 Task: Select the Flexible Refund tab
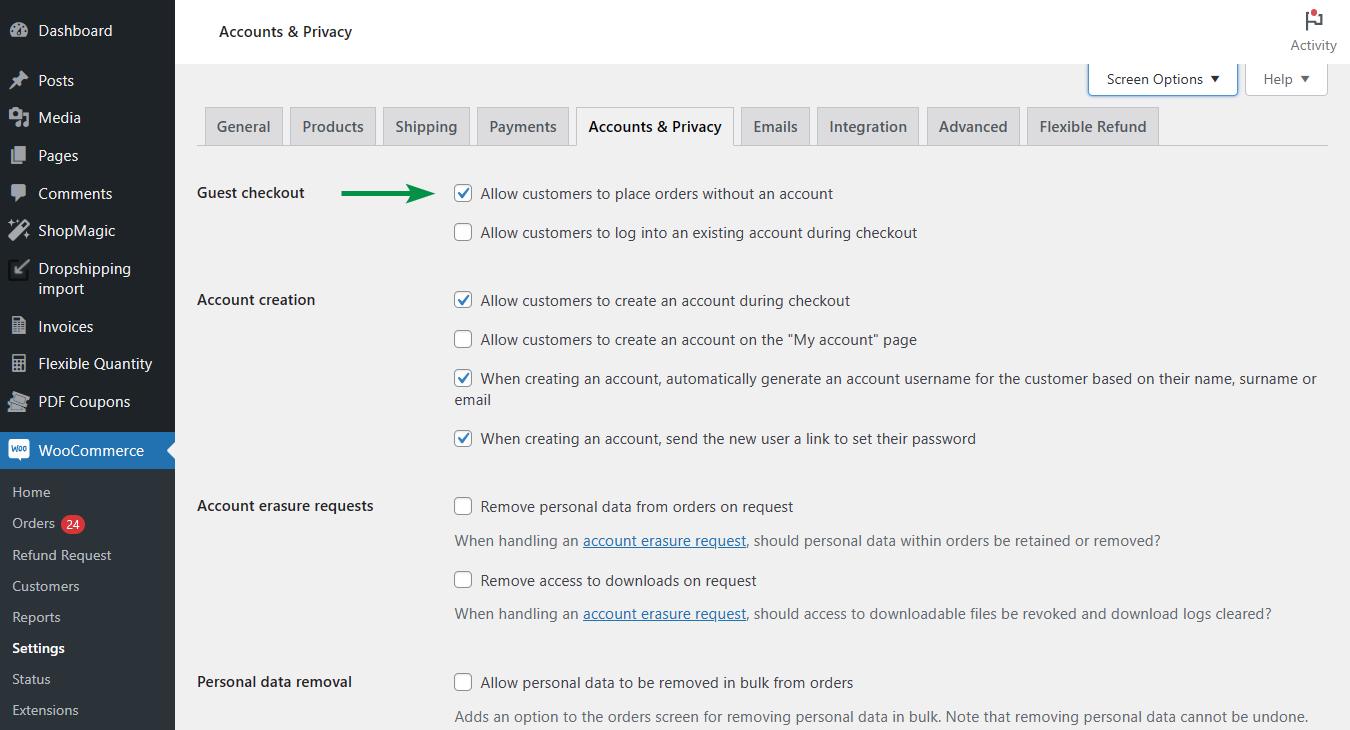[1093, 127]
